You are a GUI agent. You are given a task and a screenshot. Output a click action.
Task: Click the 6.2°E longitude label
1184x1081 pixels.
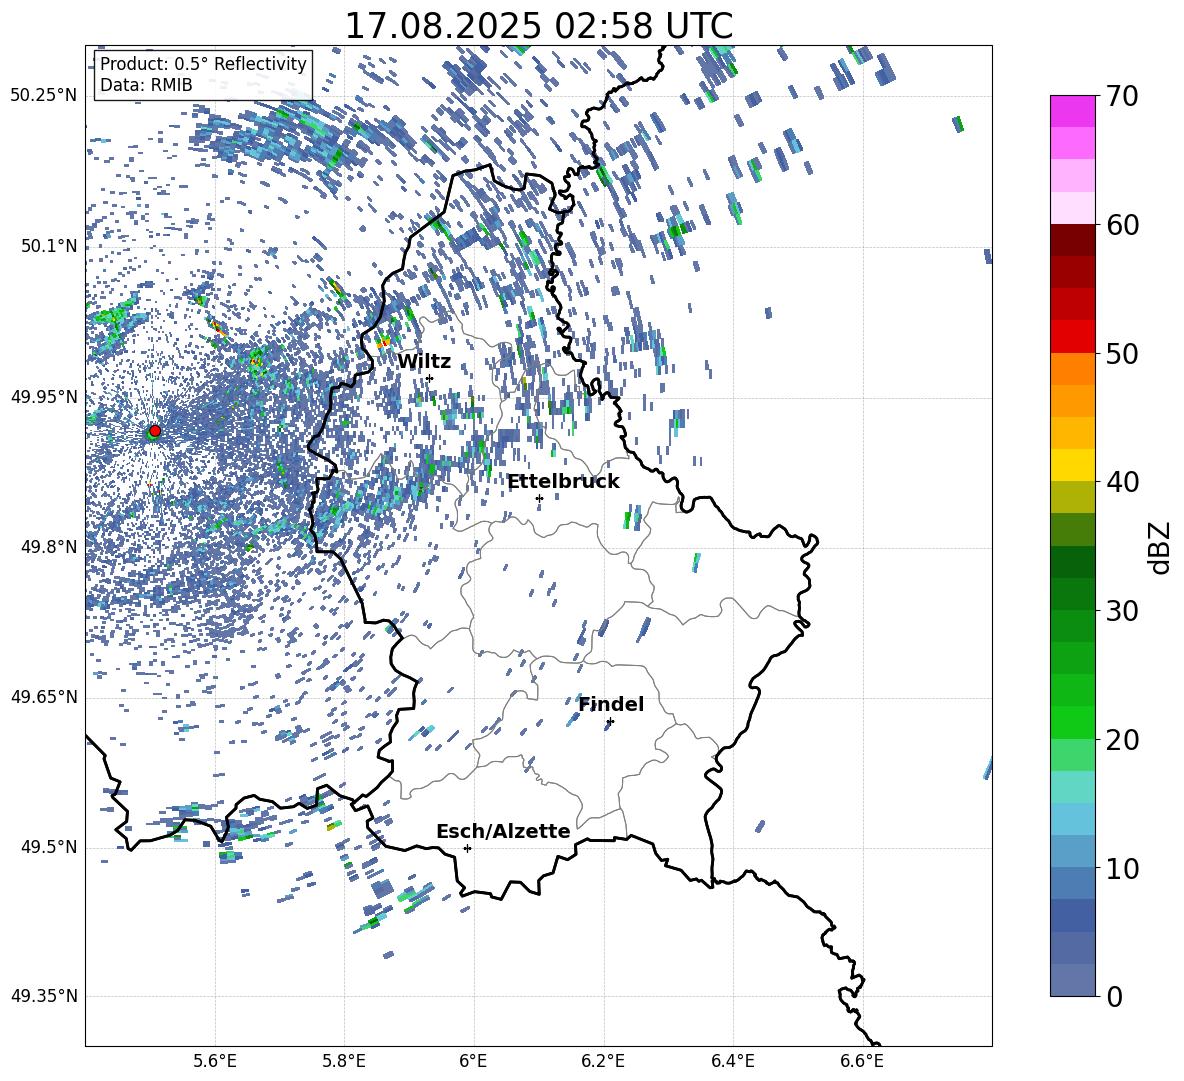click(603, 1061)
